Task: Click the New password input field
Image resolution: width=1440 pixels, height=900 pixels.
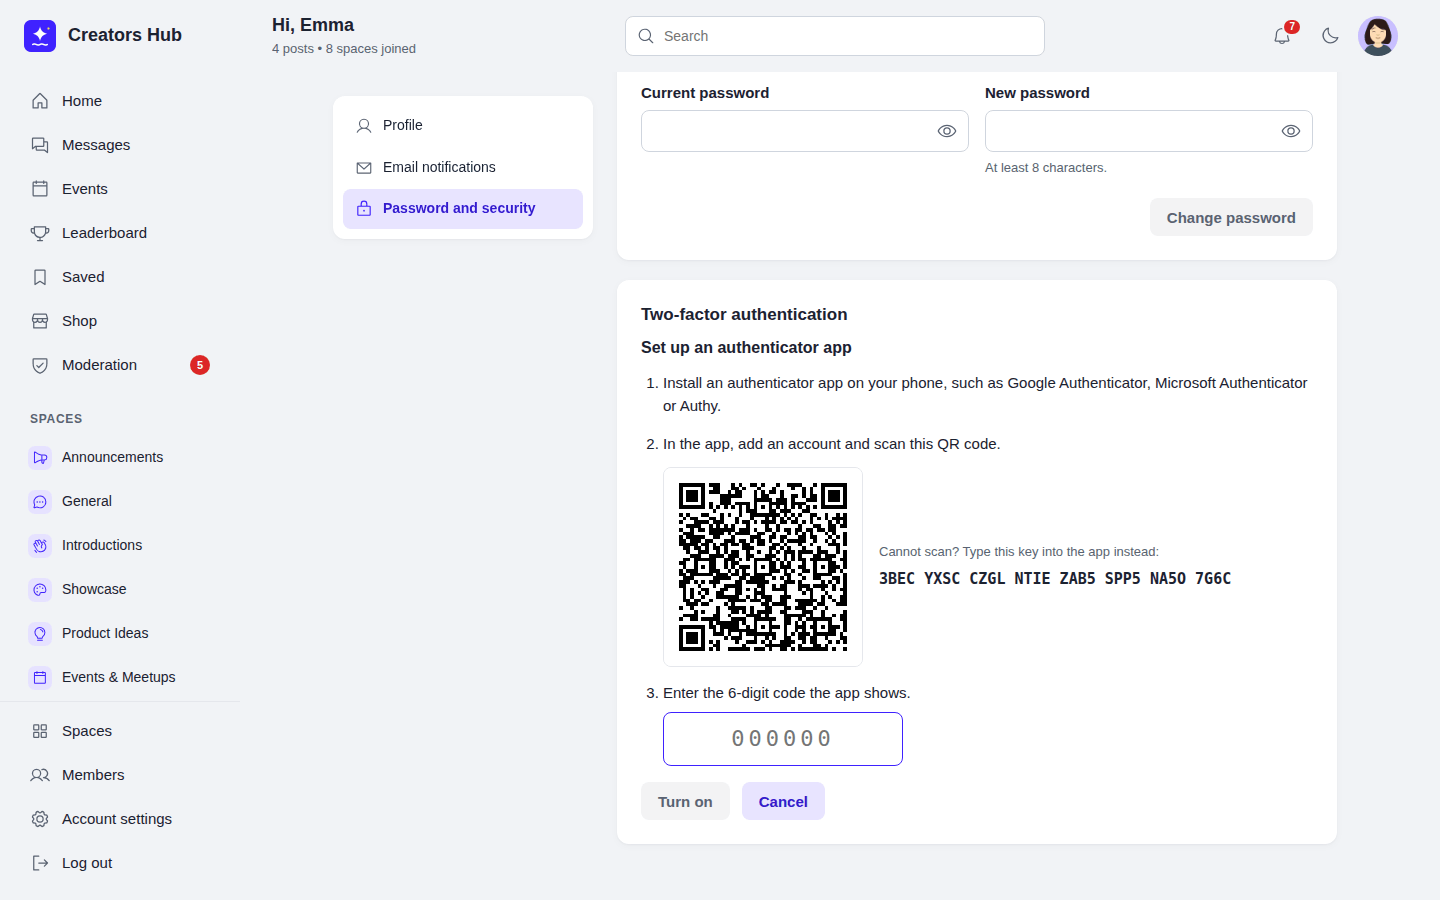Action: (1149, 131)
